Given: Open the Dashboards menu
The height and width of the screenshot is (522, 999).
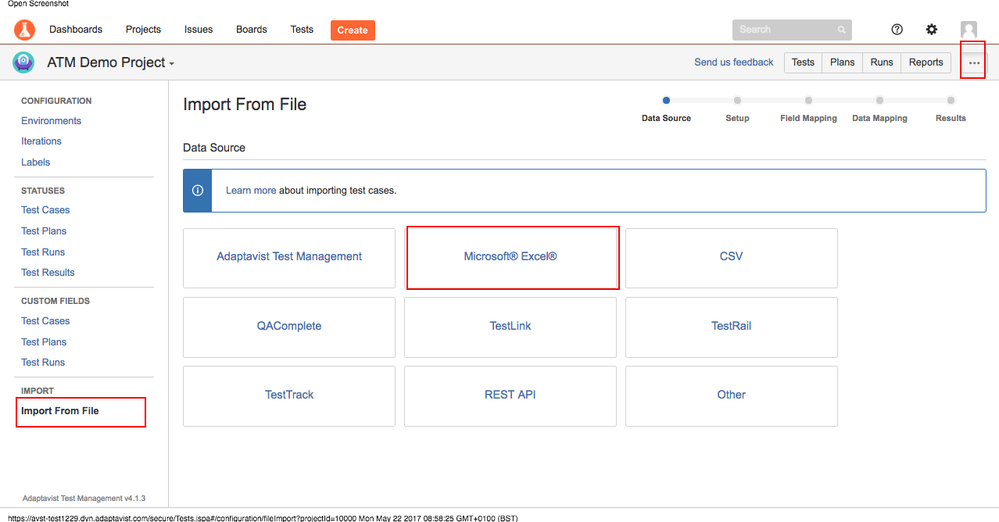Looking at the screenshot, I should tap(76, 29).
